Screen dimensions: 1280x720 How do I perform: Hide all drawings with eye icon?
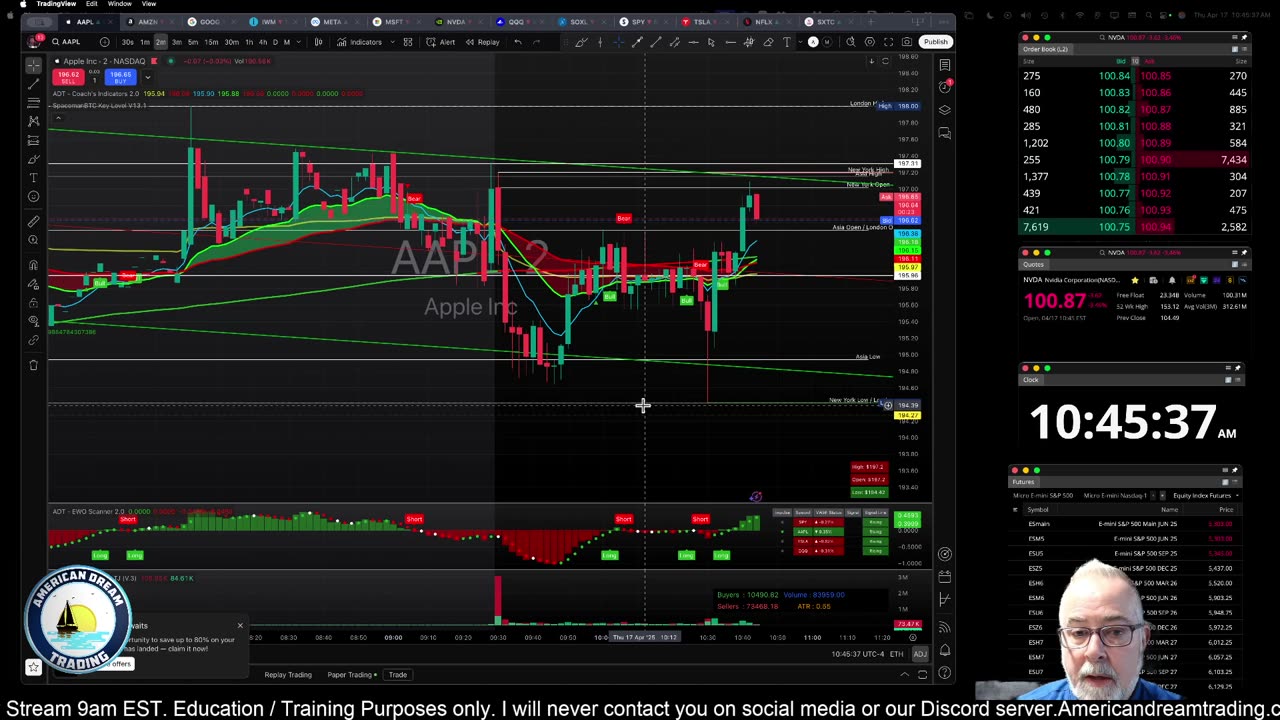33,322
